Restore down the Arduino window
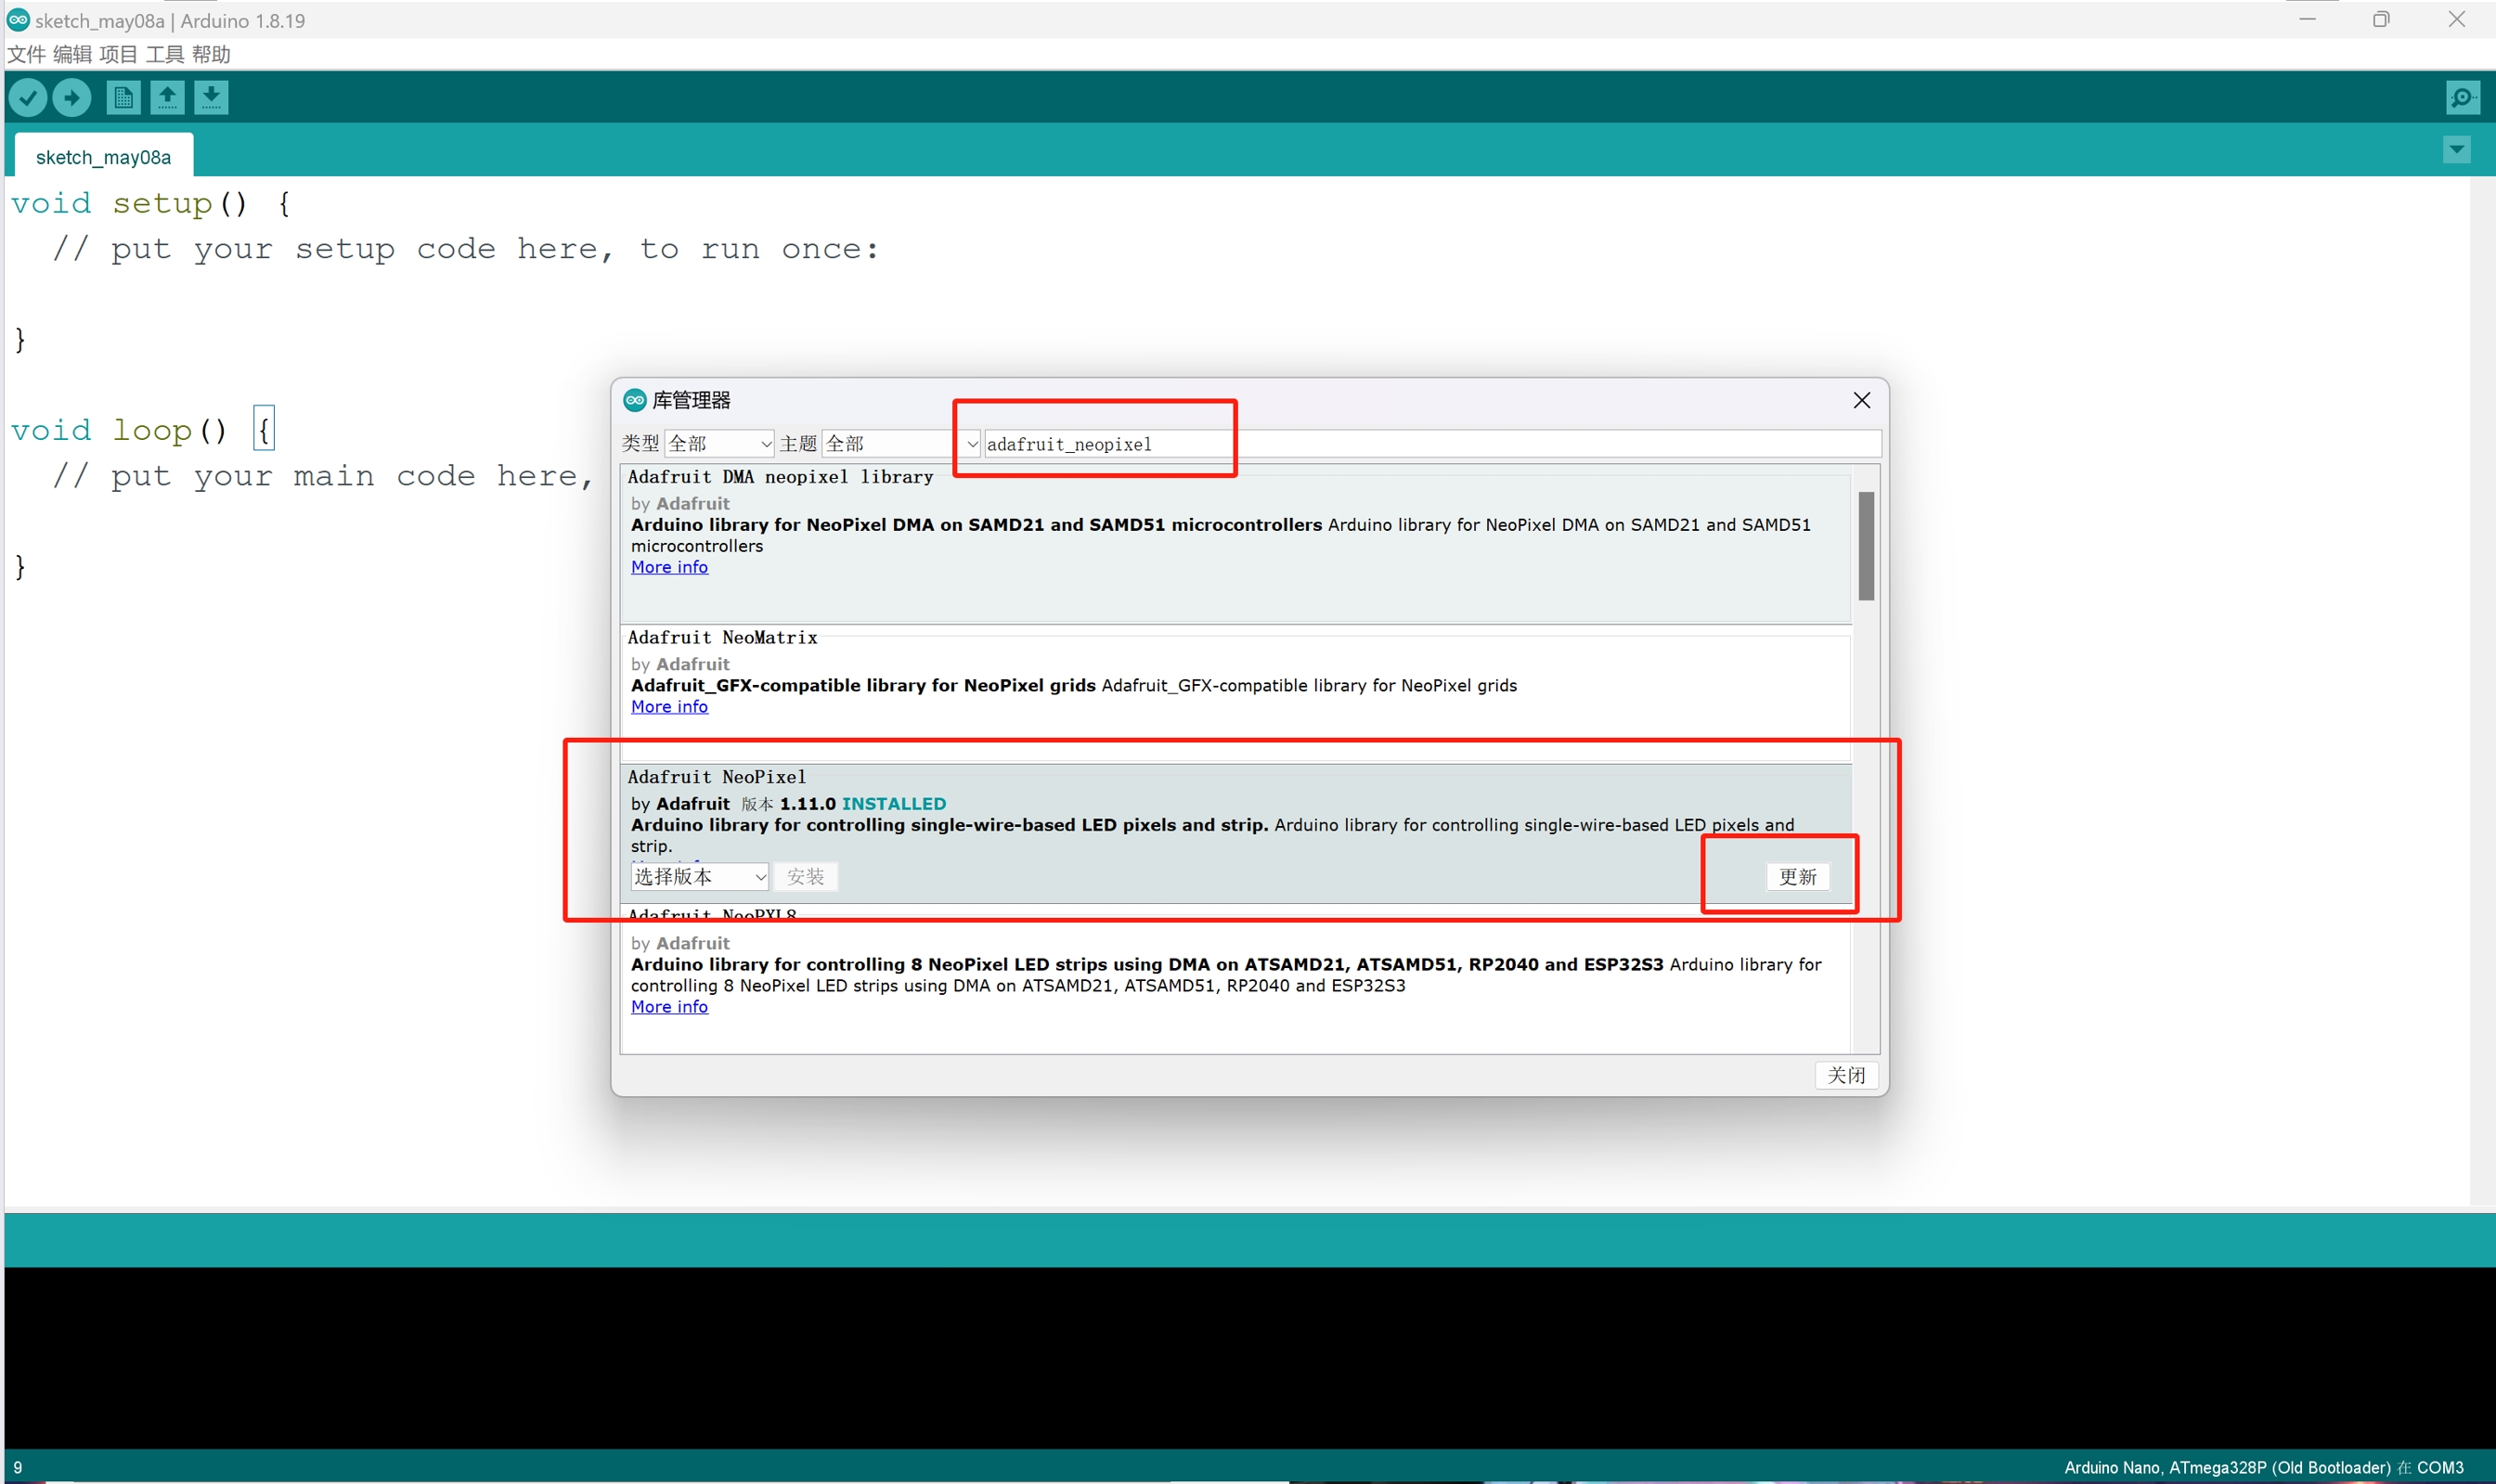 tap(2381, 19)
